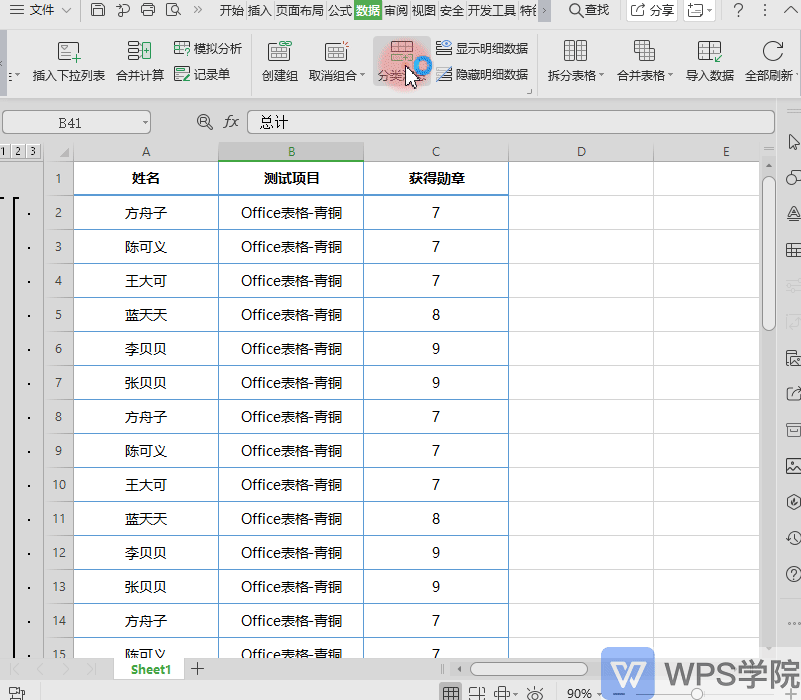Open the 文件 menu
801x700 pixels.
coord(41,10)
